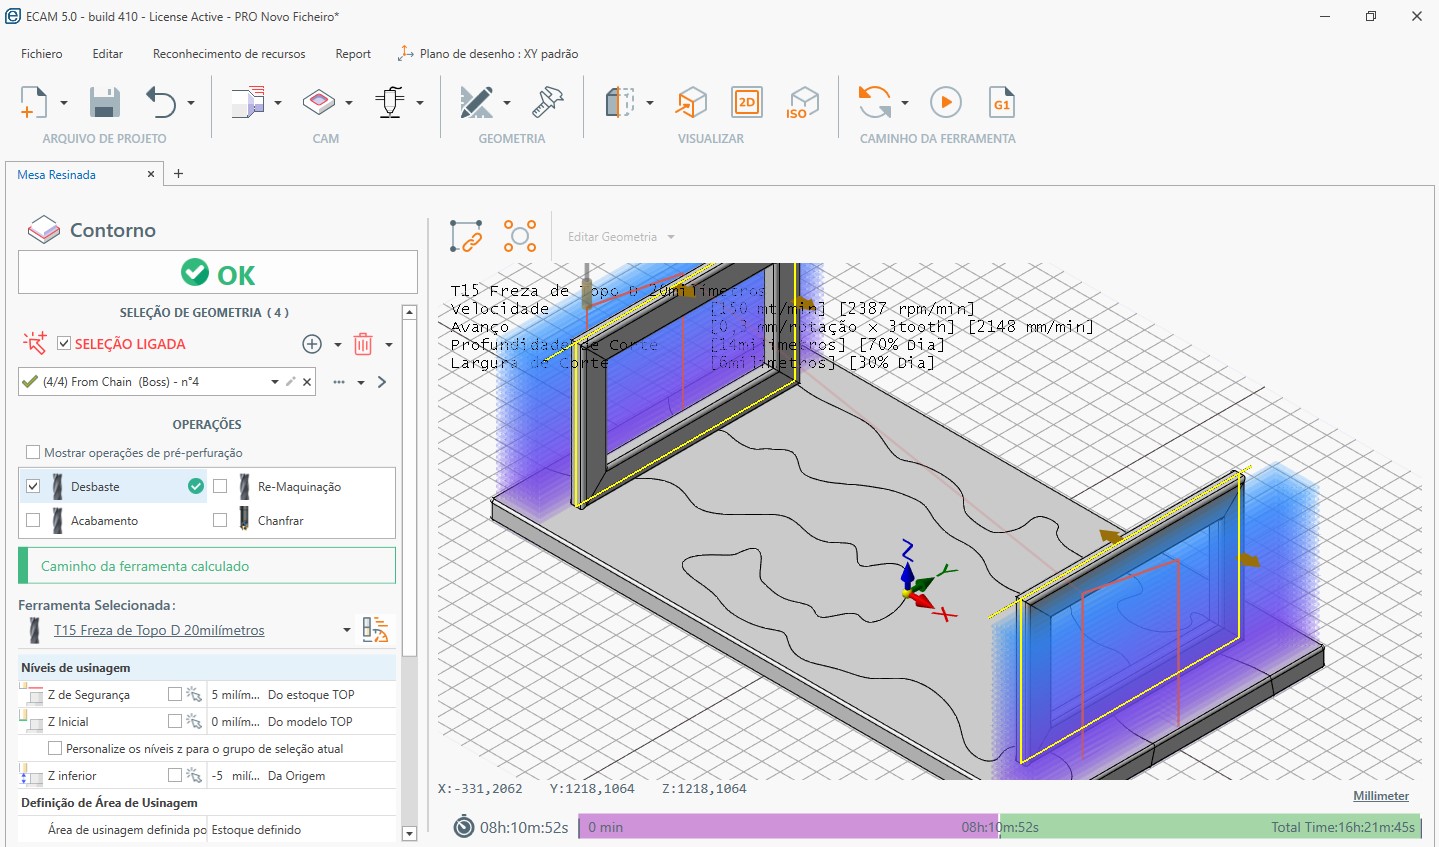Click the 3D view orientation cube icon

[691, 102]
